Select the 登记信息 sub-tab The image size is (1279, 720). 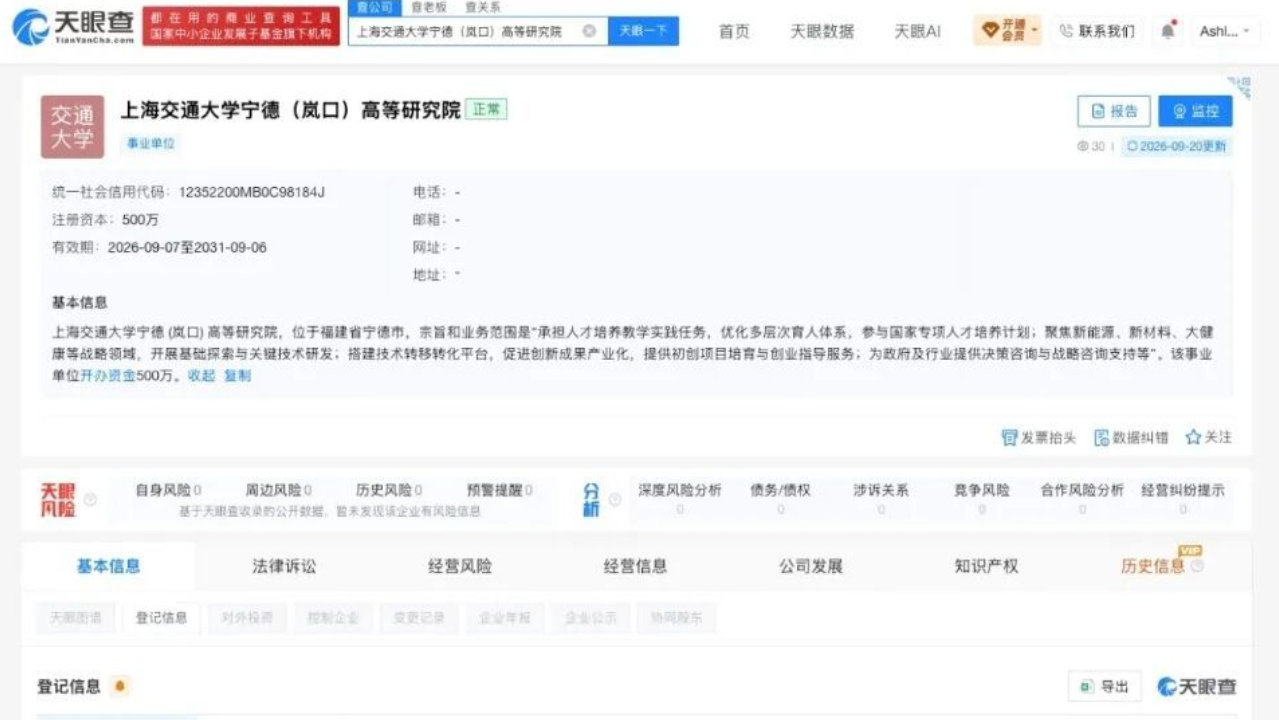[x=161, y=618]
